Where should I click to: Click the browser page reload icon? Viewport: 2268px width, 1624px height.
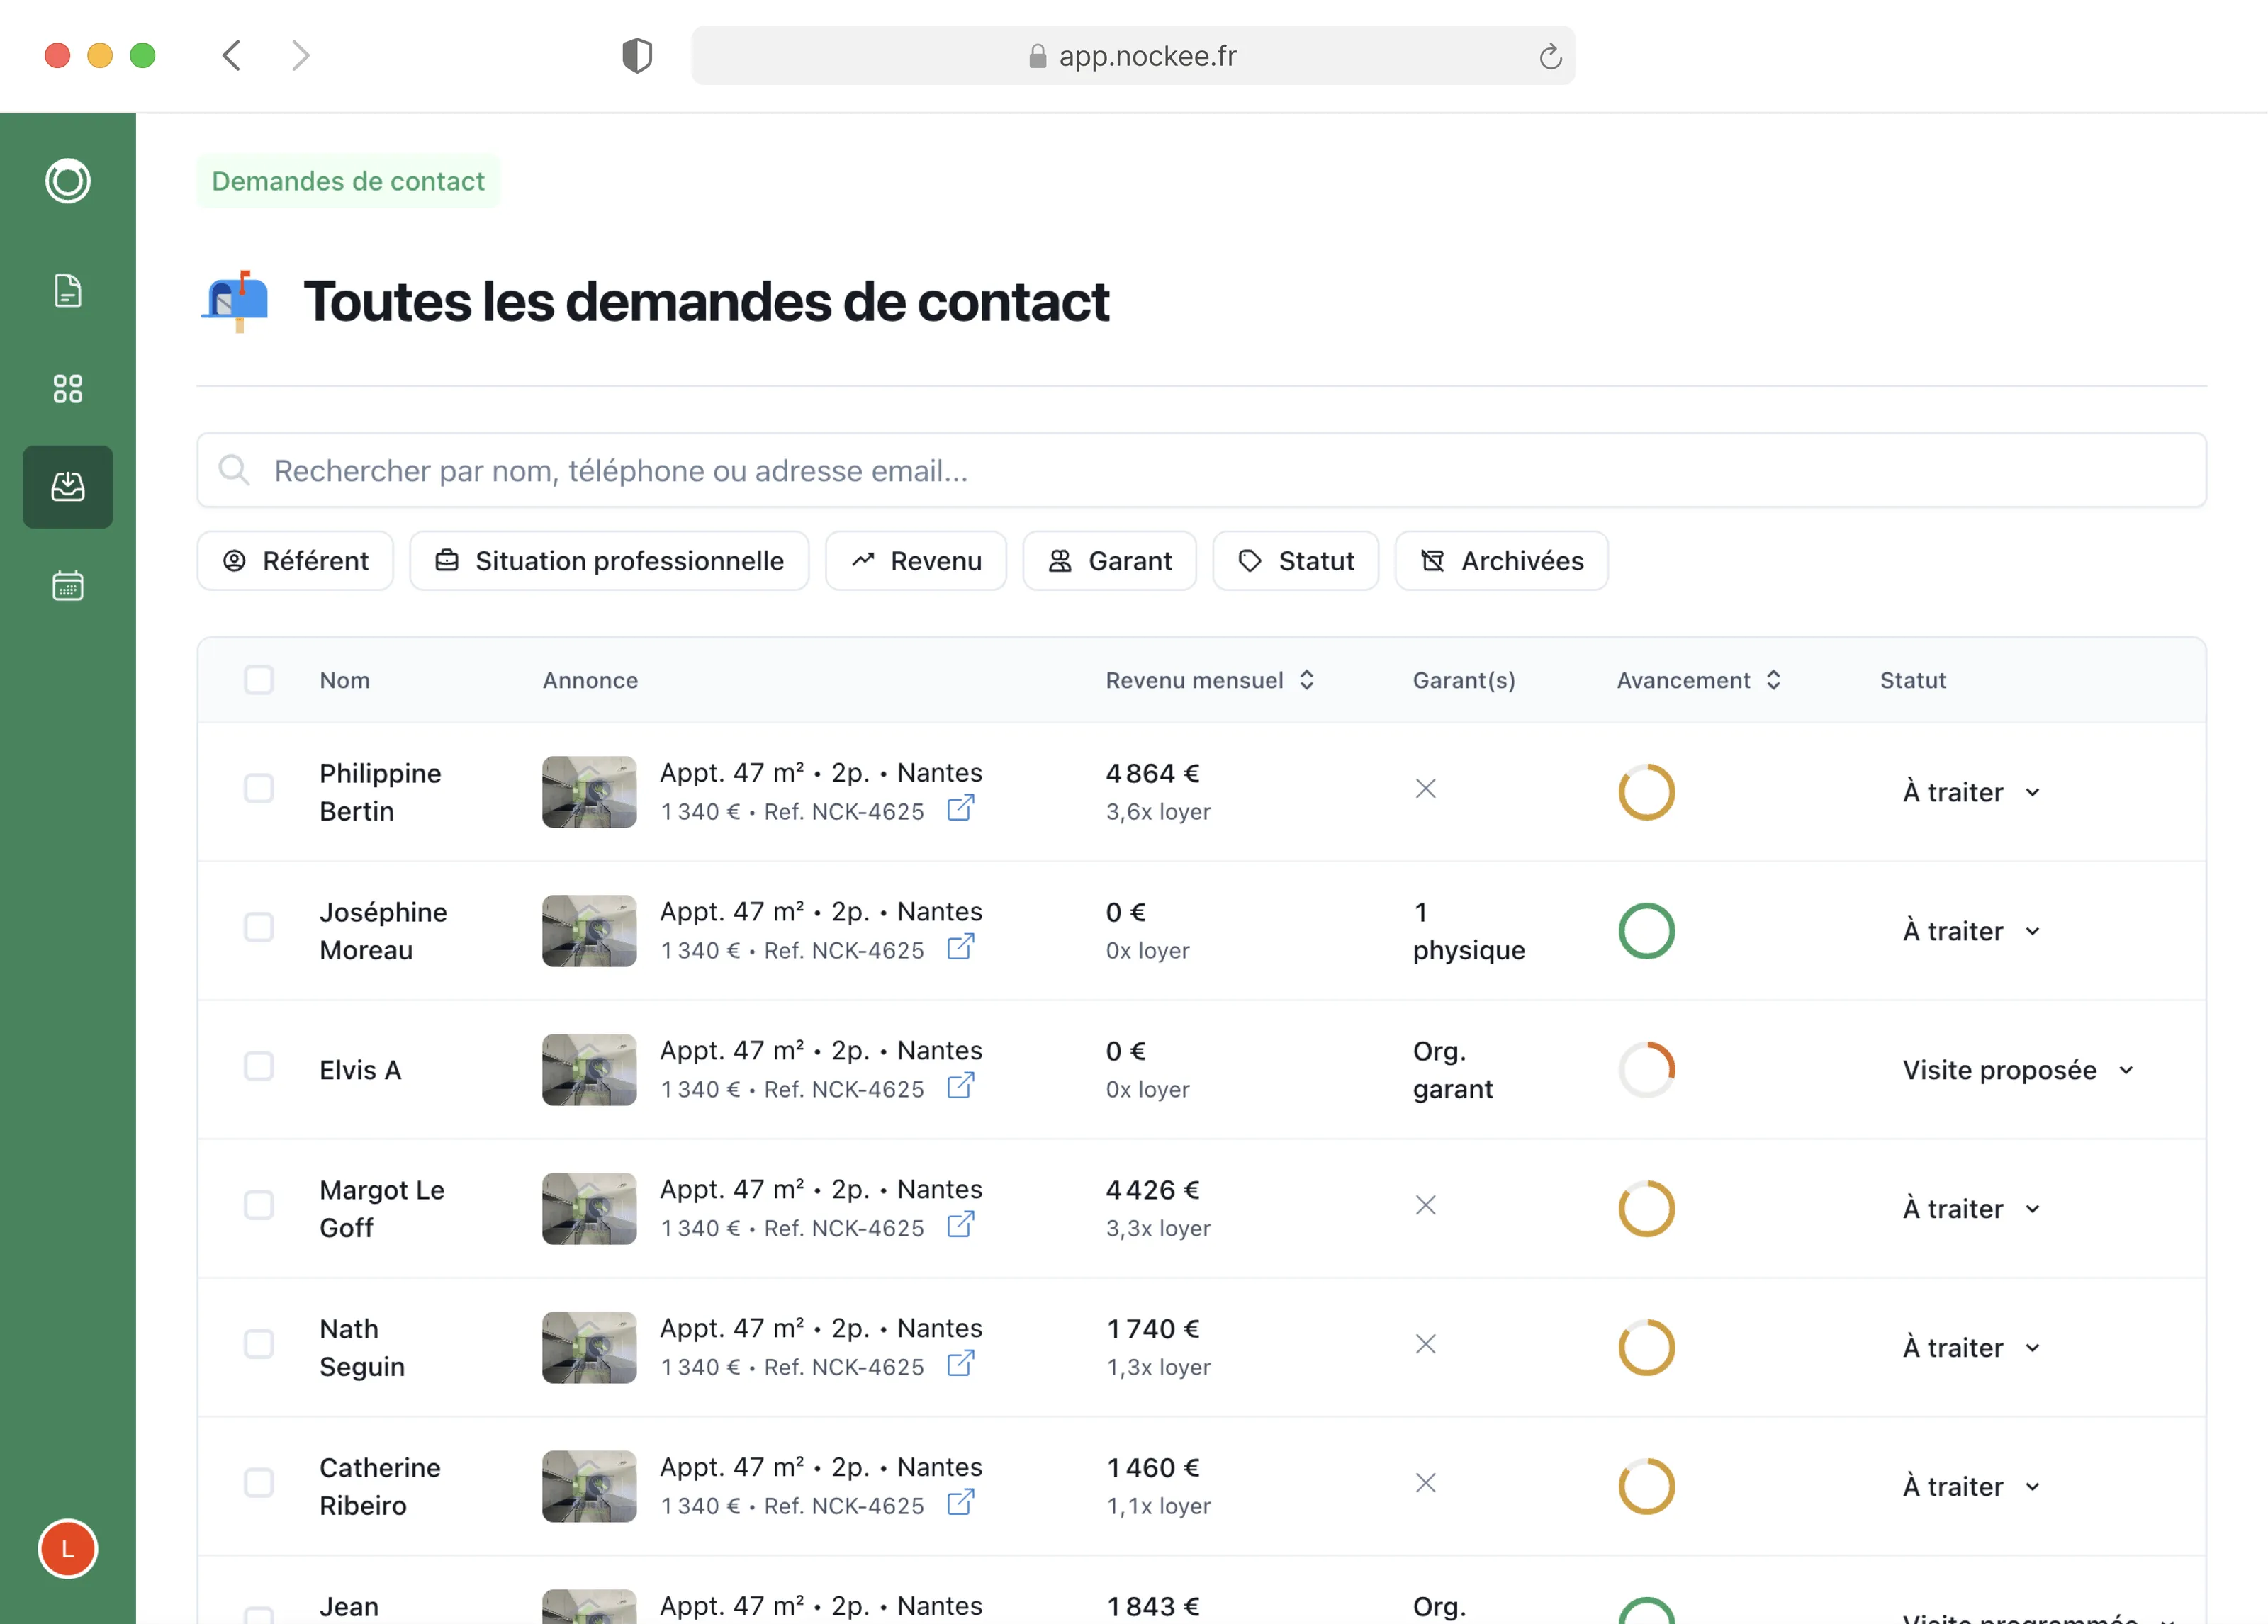1550,56
